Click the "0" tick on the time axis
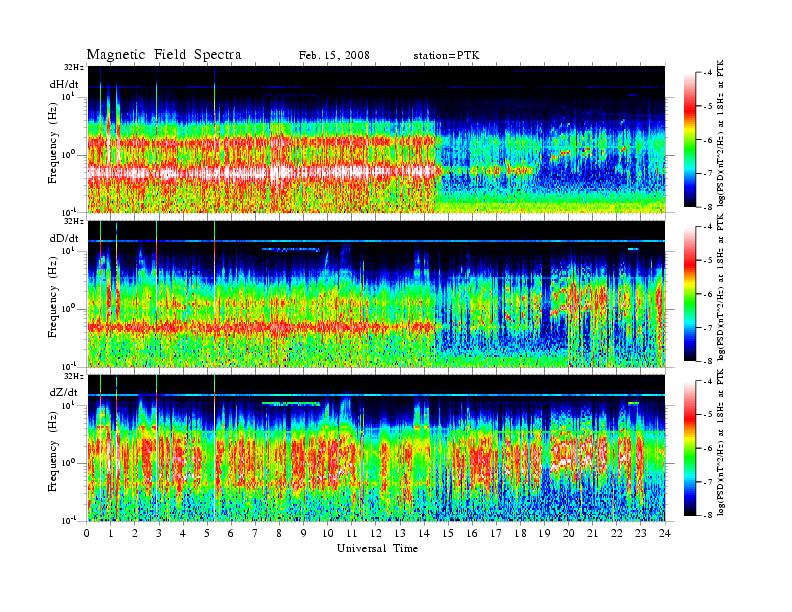 click(87, 533)
